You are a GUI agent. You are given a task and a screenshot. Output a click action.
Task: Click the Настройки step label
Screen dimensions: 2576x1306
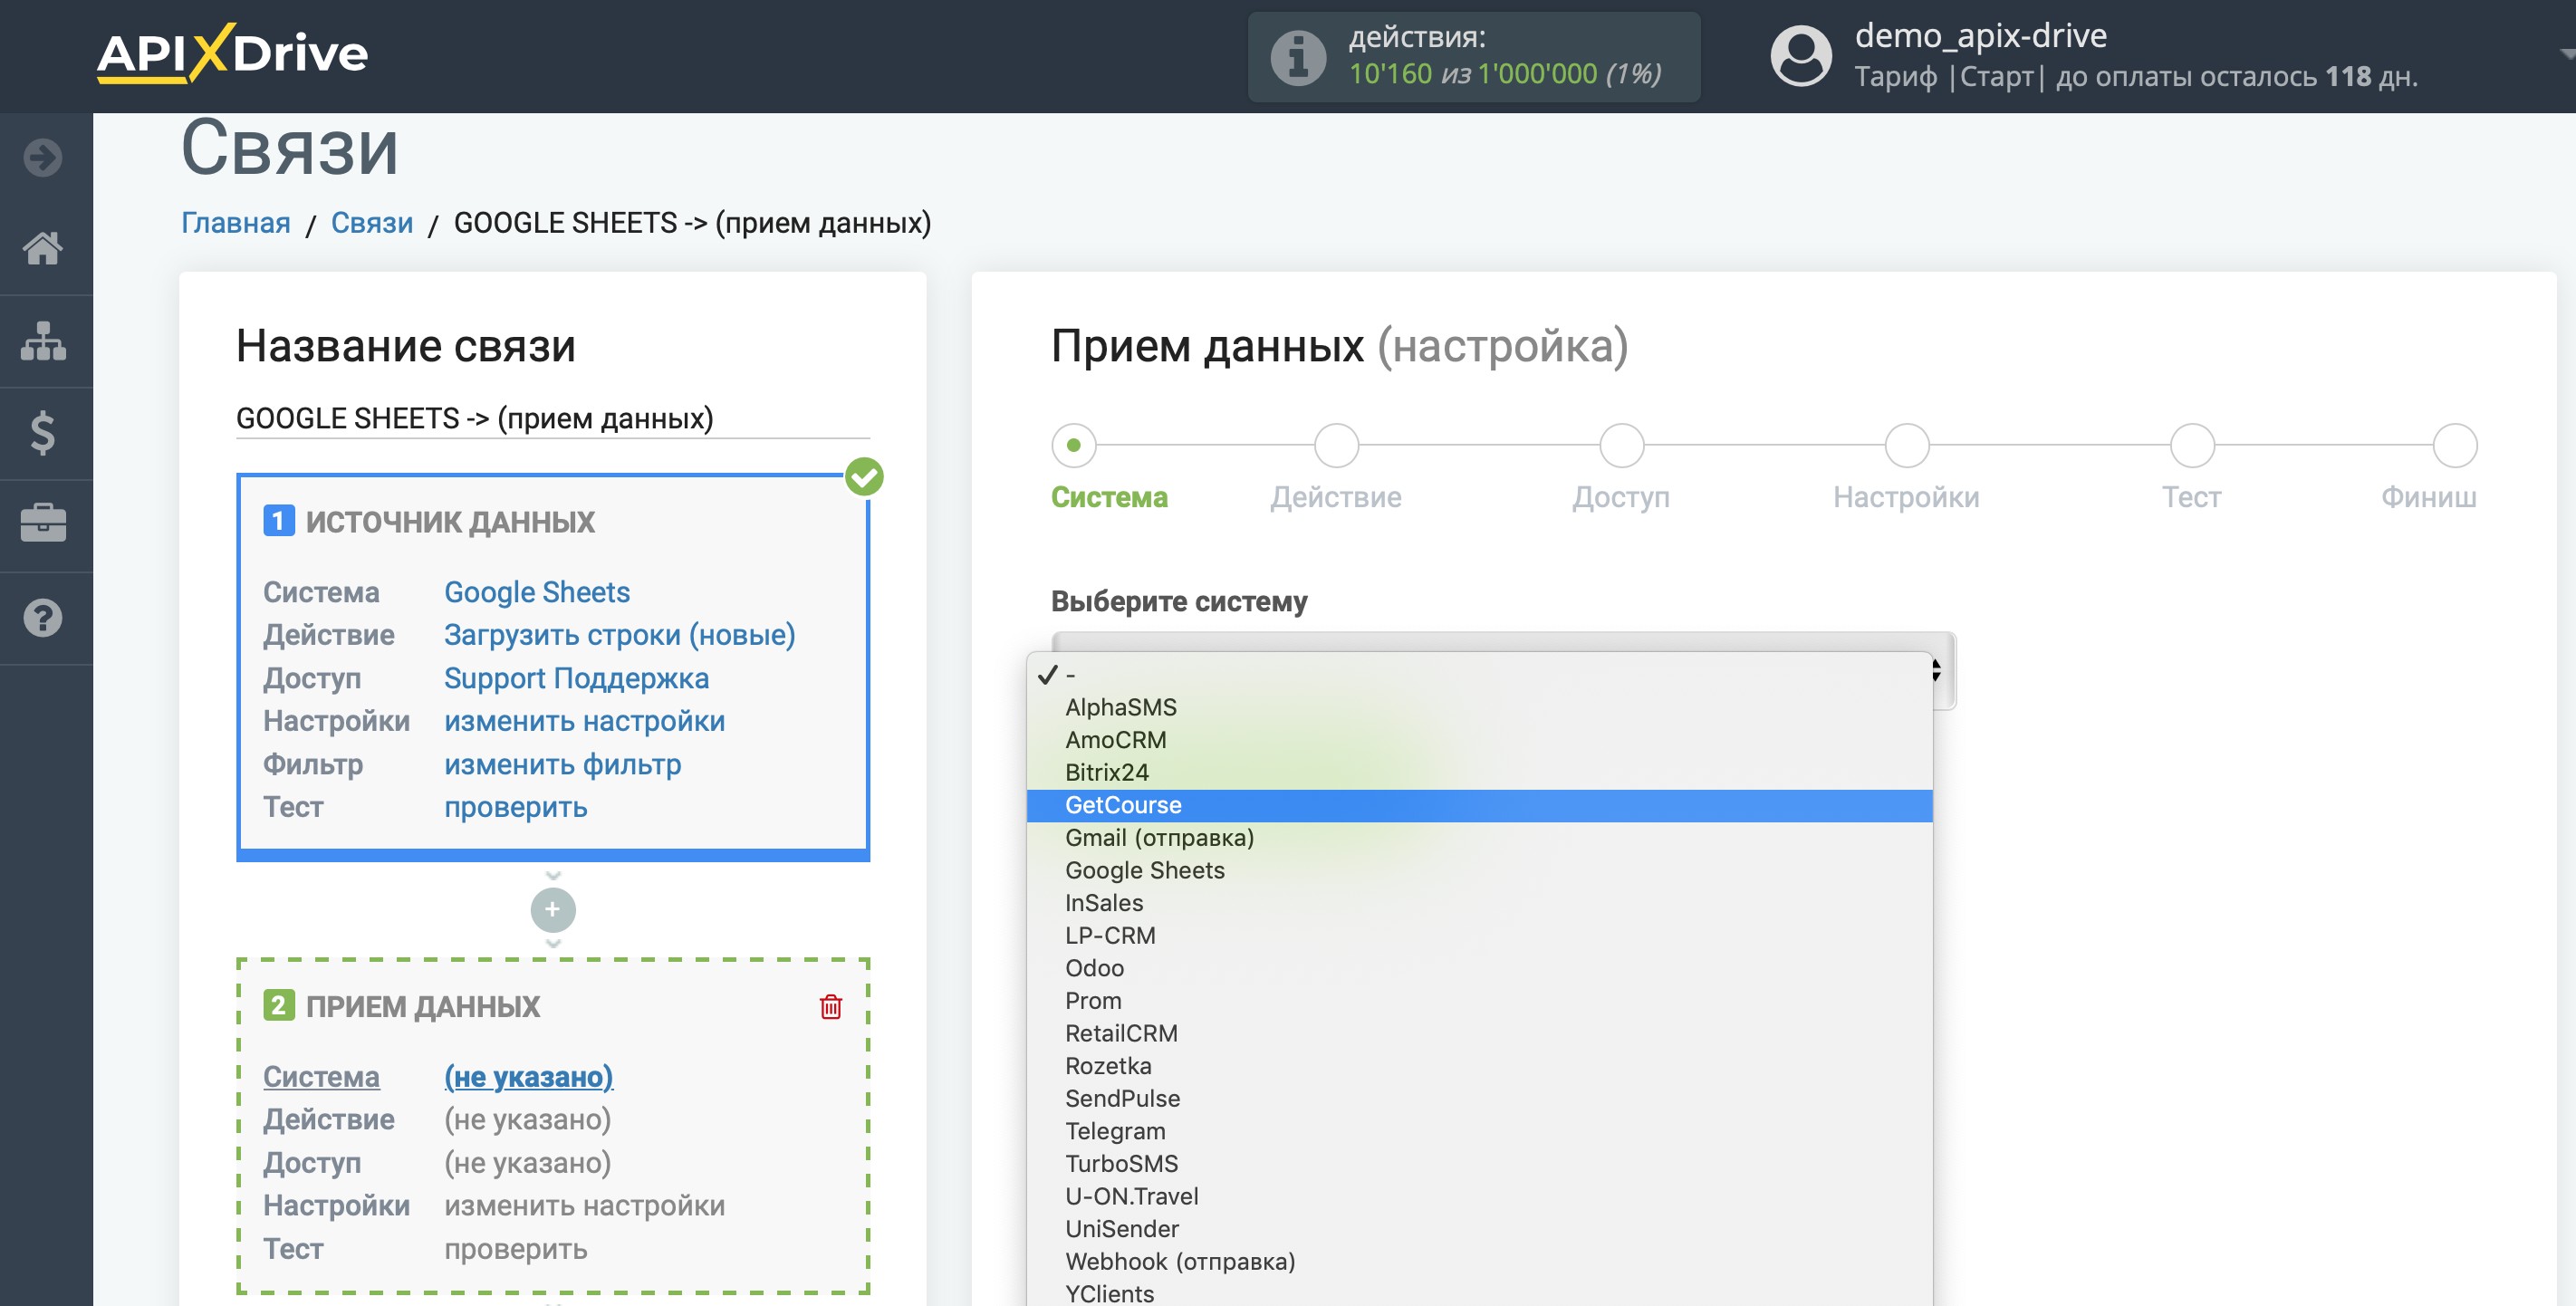[x=1906, y=497]
